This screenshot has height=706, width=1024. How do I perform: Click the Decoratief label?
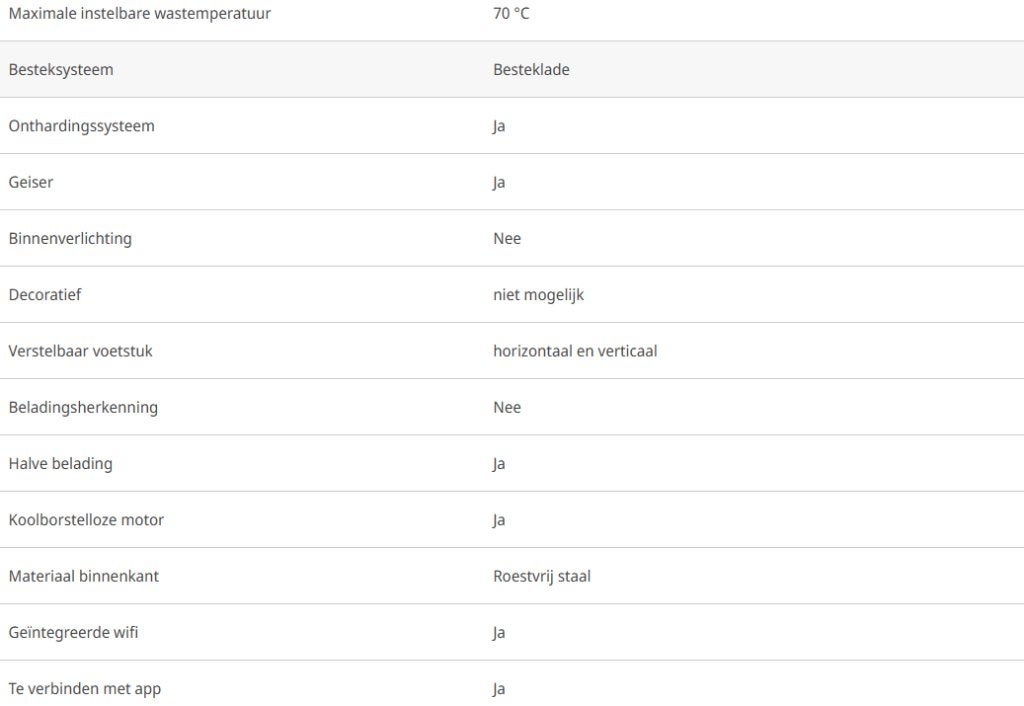pyautogui.click(x=44, y=295)
